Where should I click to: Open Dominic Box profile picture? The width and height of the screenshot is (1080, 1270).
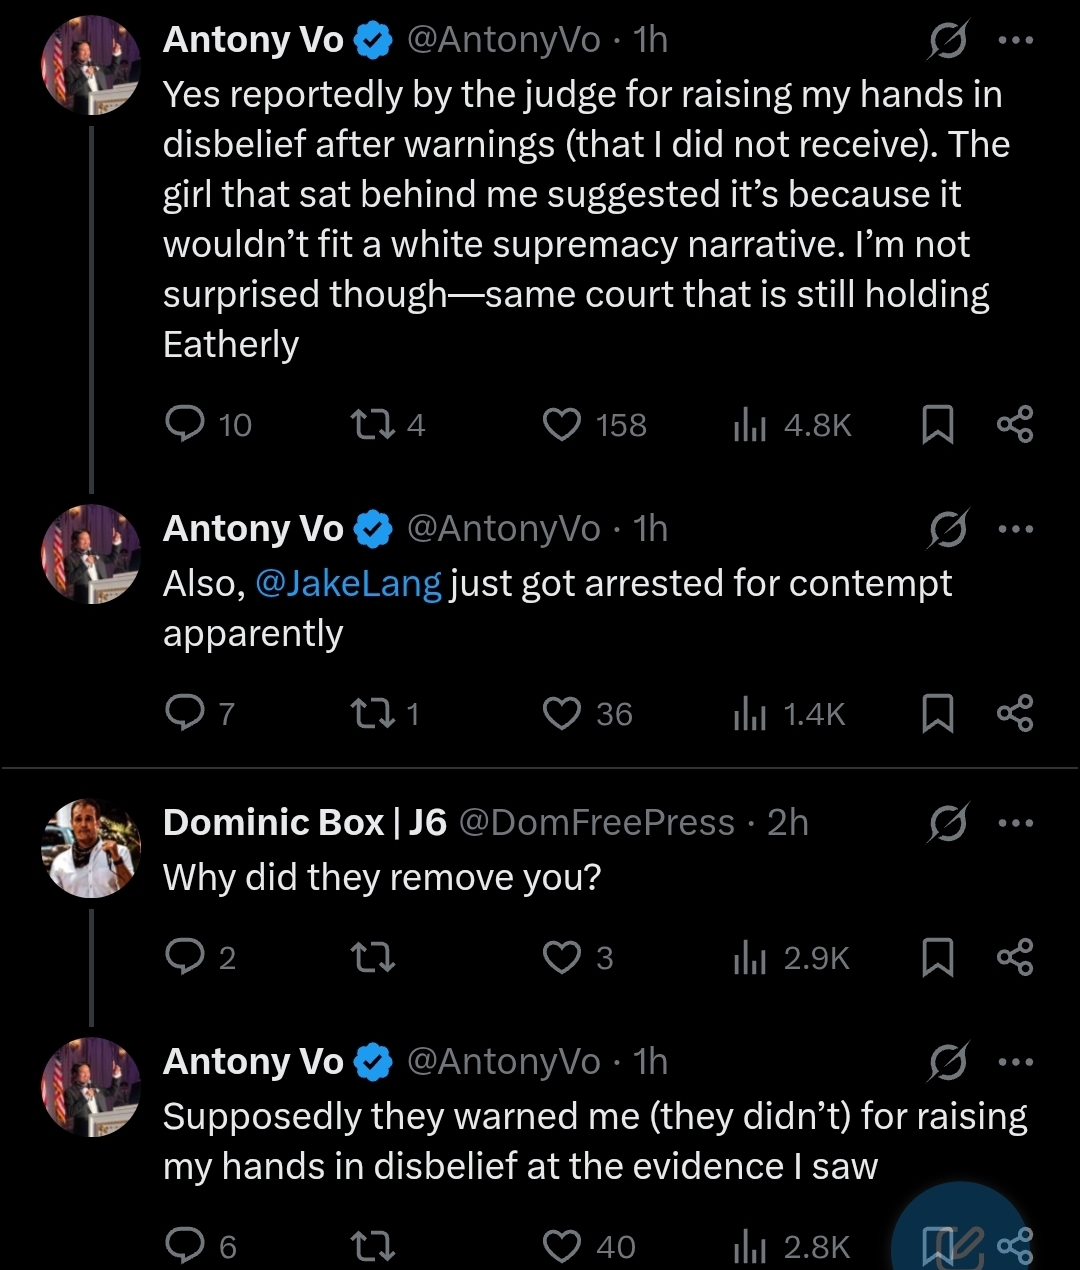[91, 848]
